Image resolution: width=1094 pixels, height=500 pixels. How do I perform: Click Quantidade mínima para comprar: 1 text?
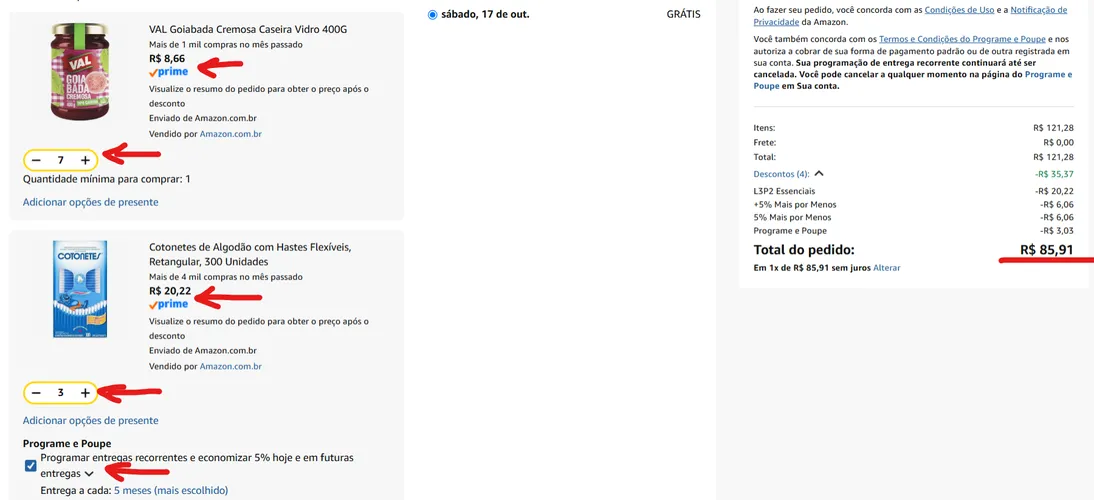click(x=107, y=179)
